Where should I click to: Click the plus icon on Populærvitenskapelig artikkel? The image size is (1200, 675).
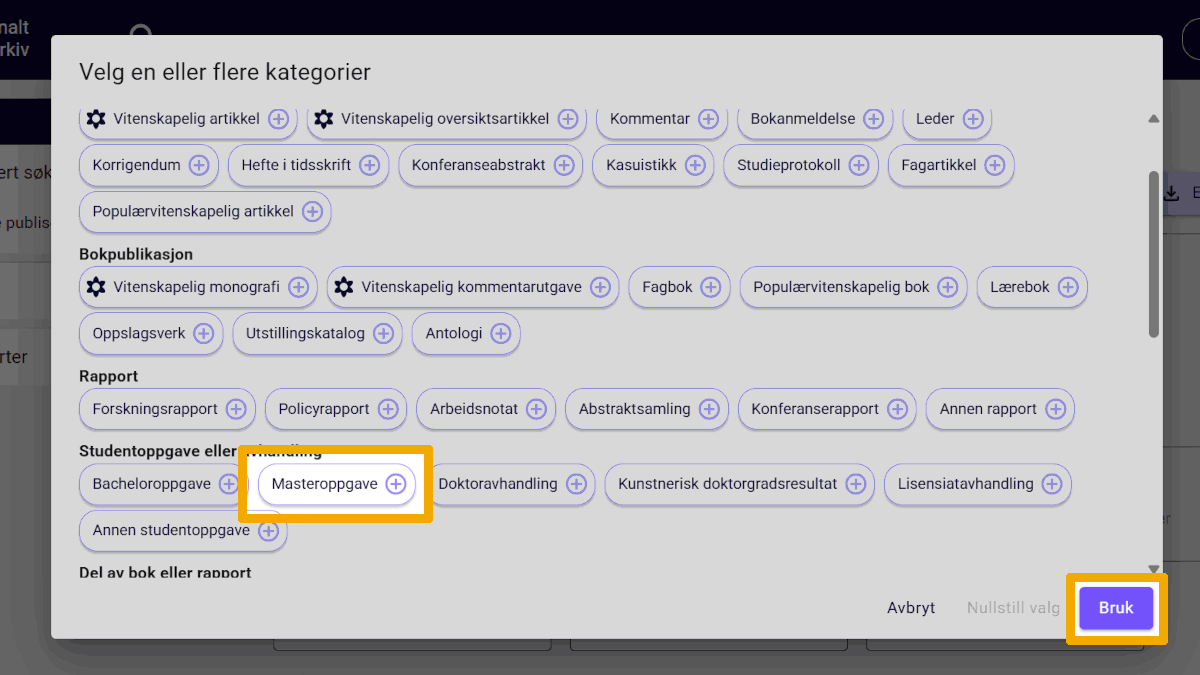[x=312, y=211]
